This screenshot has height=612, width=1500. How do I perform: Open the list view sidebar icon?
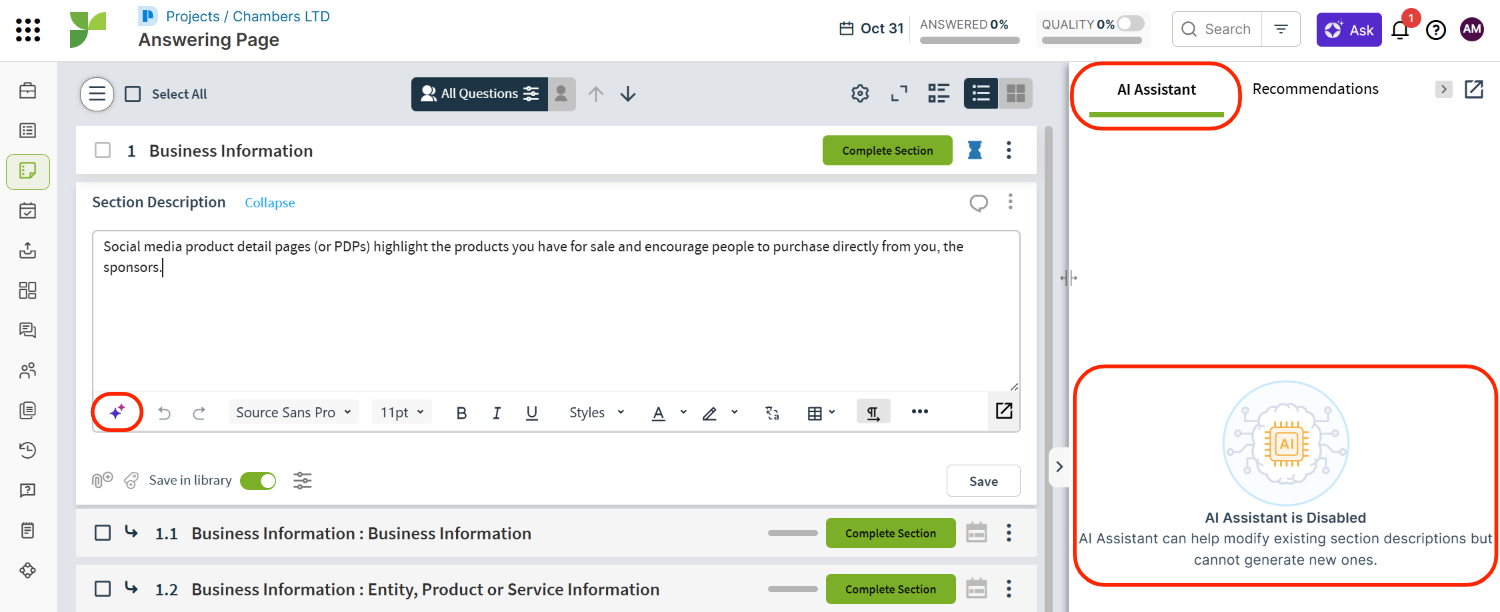pyautogui.click(x=28, y=130)
